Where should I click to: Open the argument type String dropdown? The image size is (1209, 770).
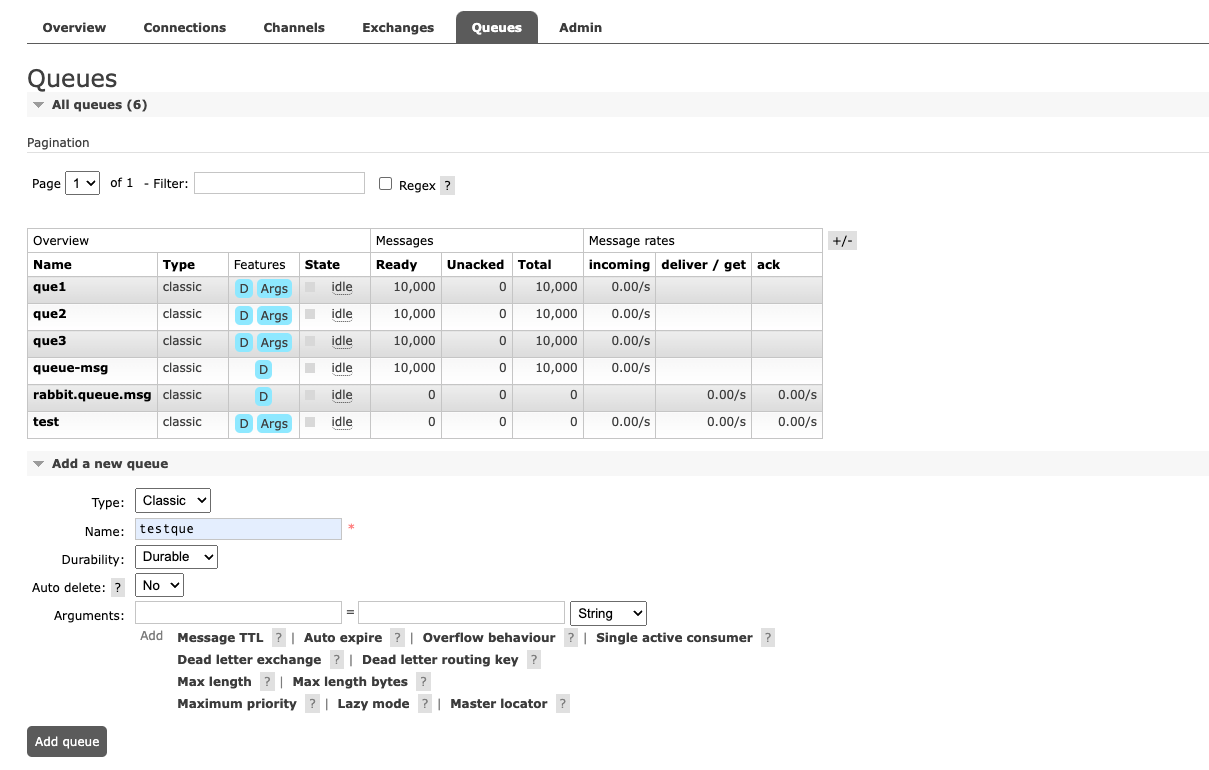(x=608, y=613)
